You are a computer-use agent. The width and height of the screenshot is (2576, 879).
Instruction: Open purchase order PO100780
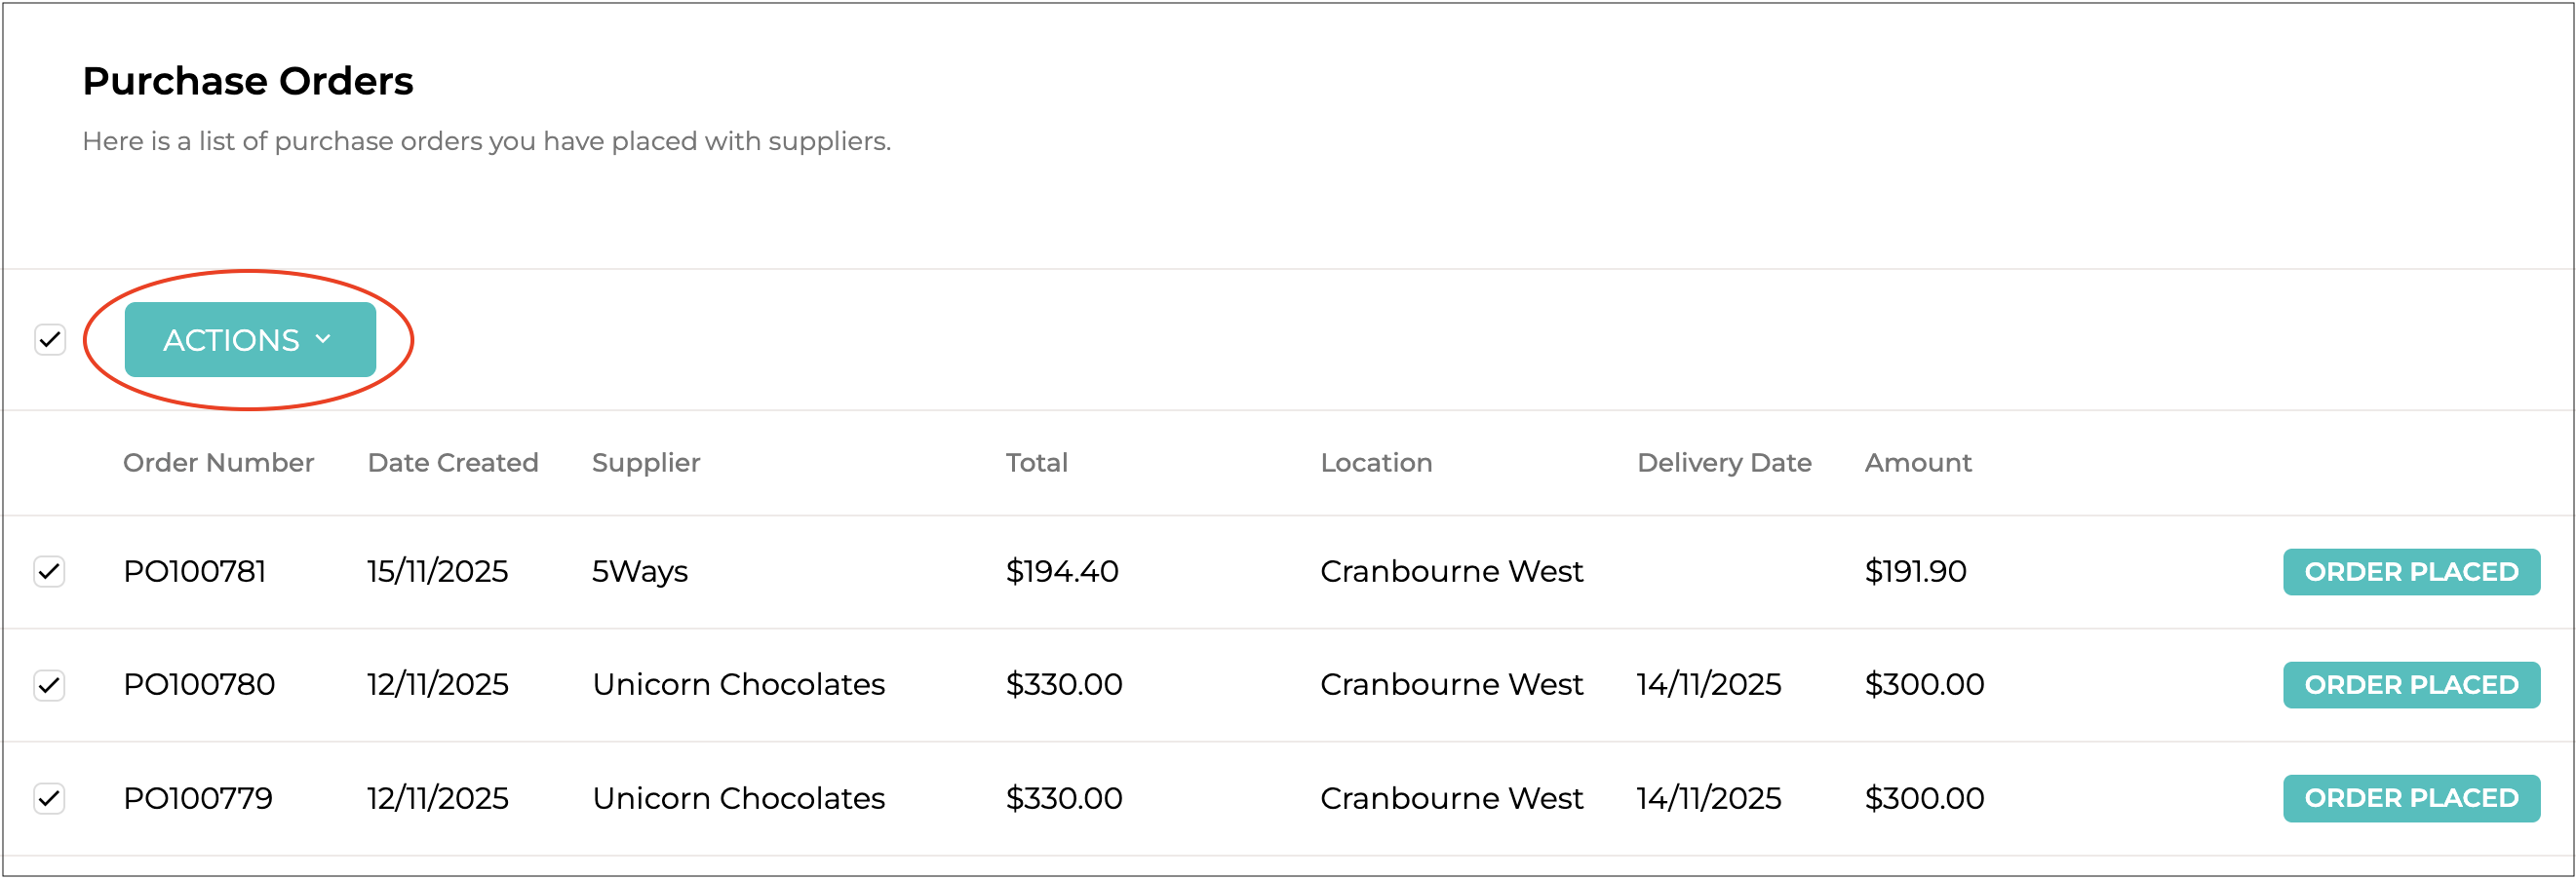(x=199, y=685)
